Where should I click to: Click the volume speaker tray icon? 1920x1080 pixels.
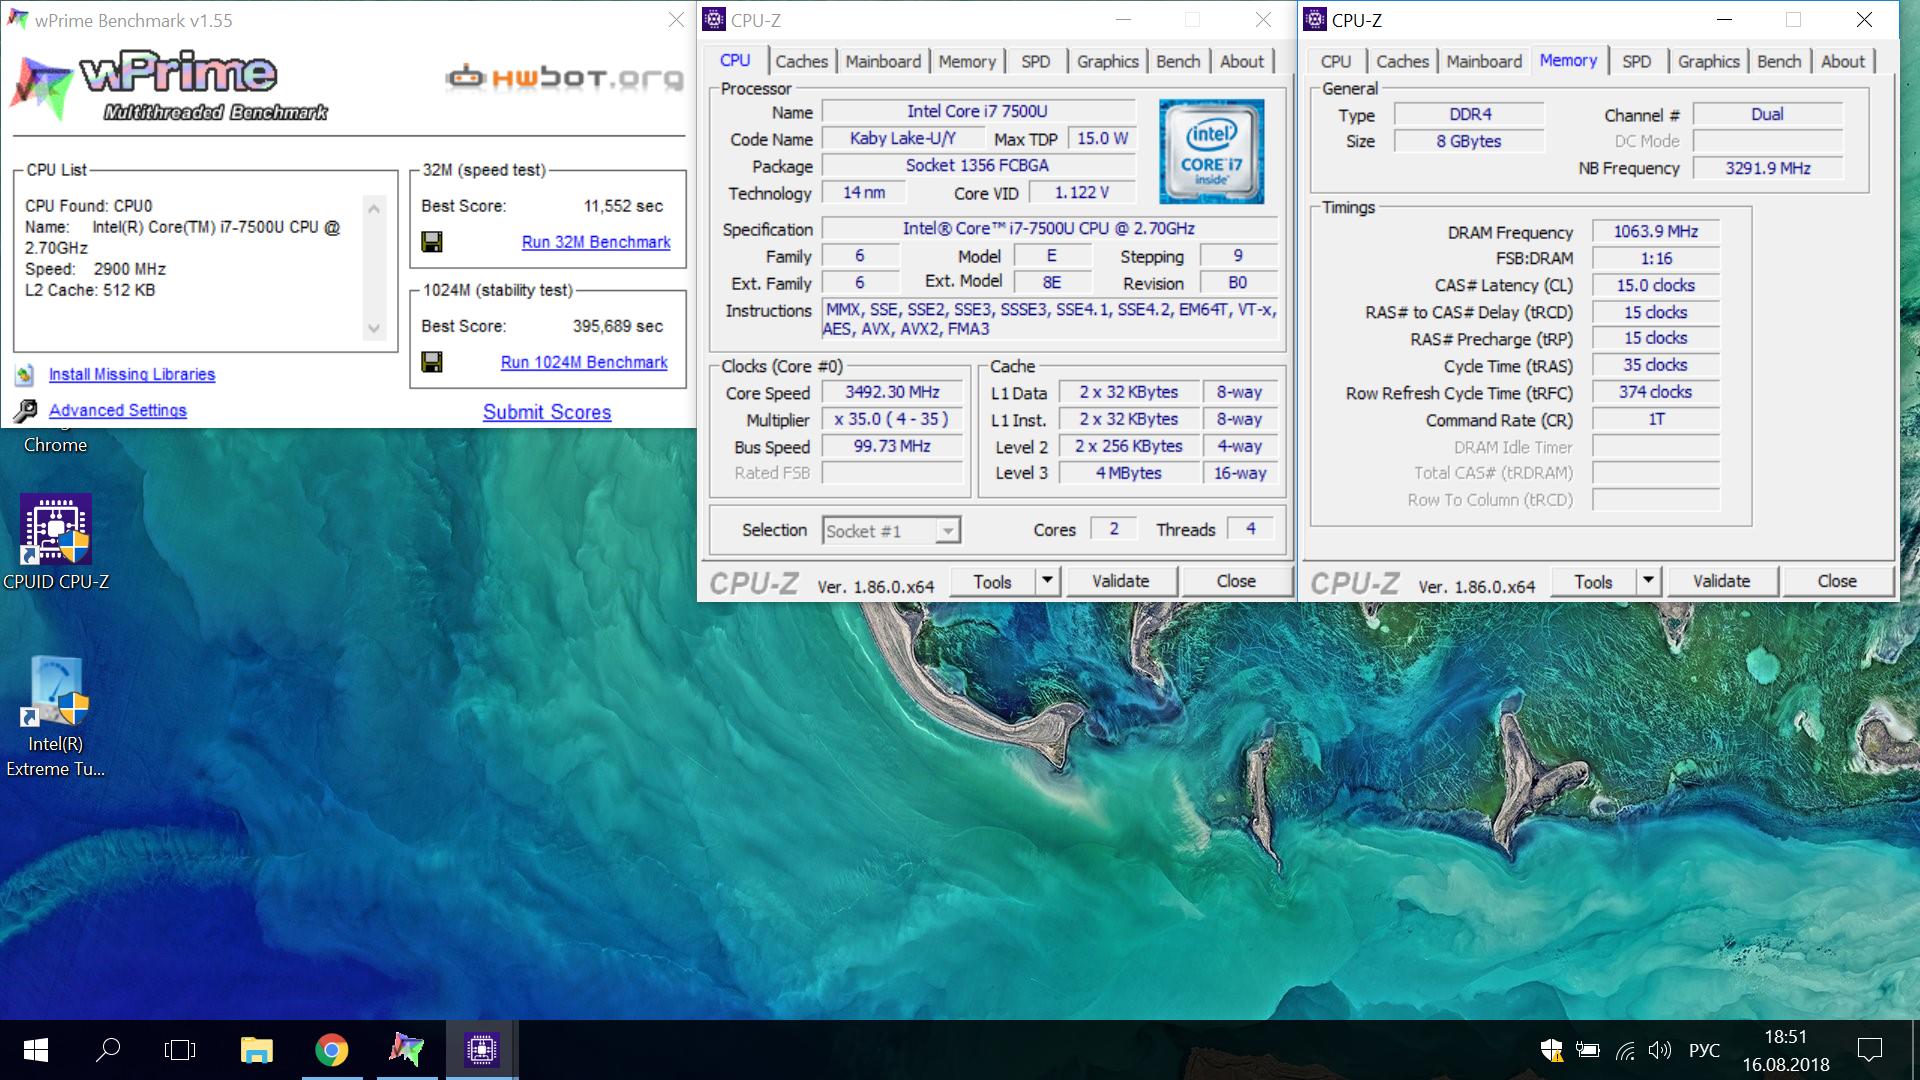[x=1660, y=1050]
